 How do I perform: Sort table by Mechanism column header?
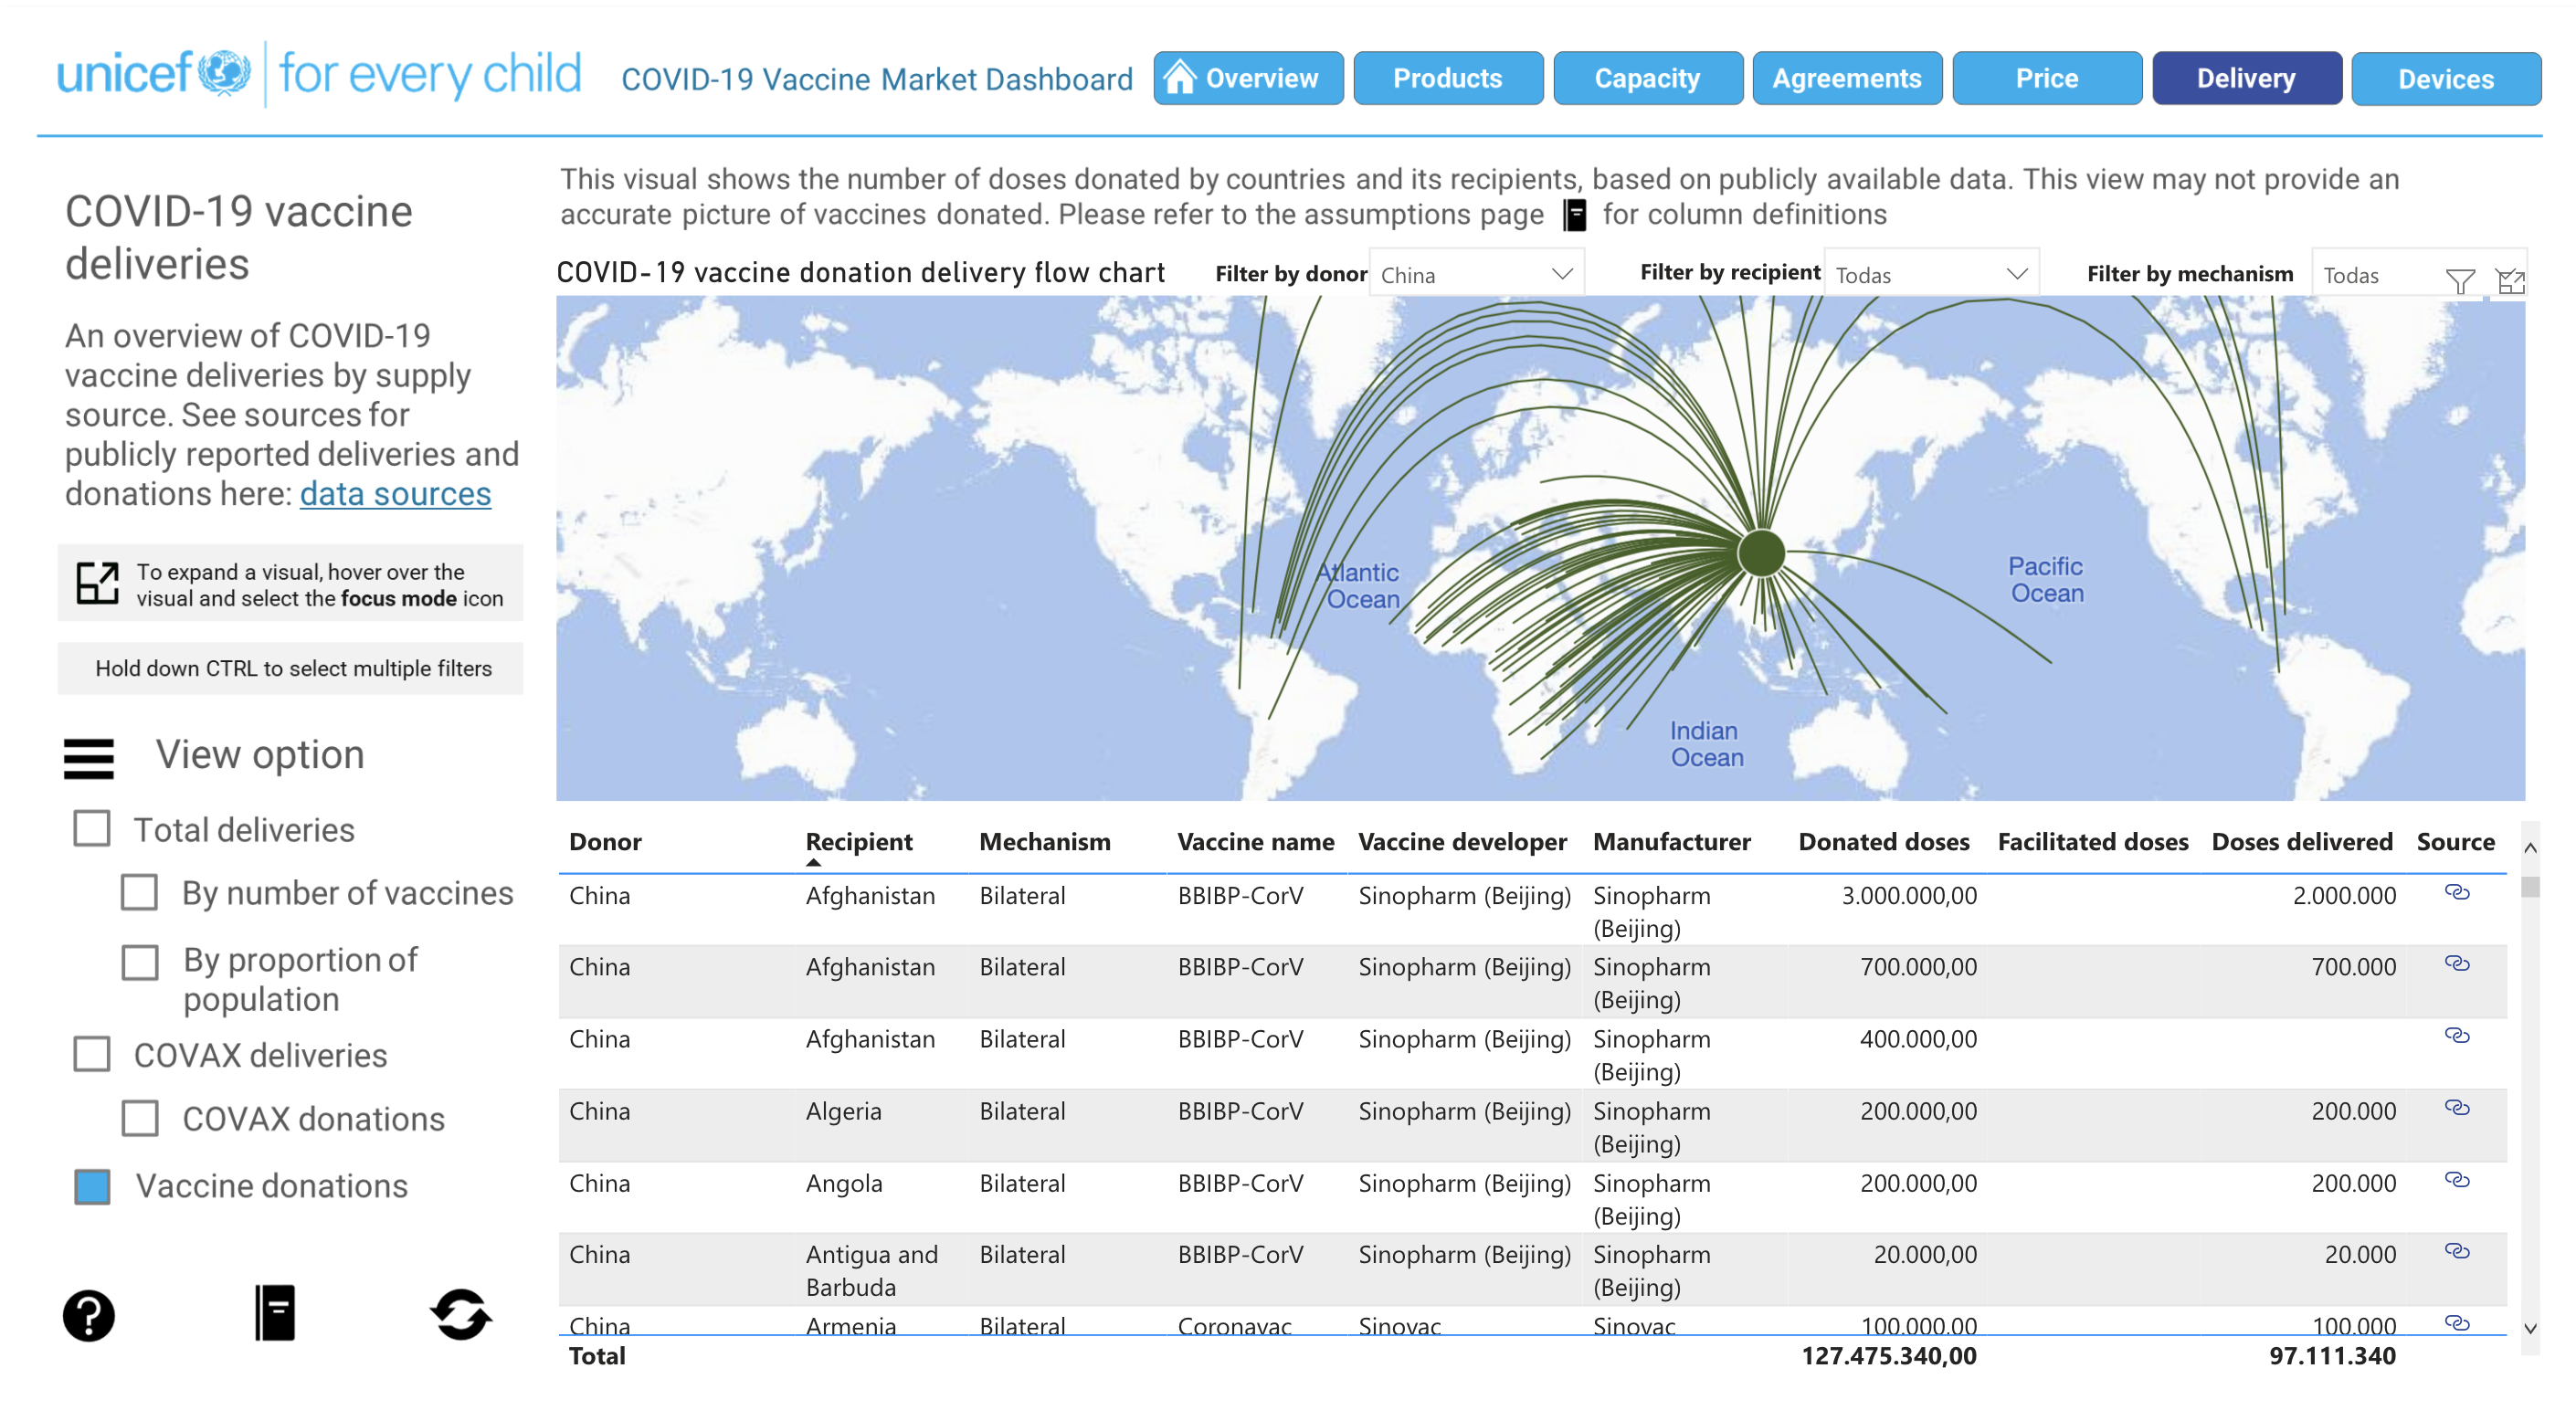[1044, 842]
